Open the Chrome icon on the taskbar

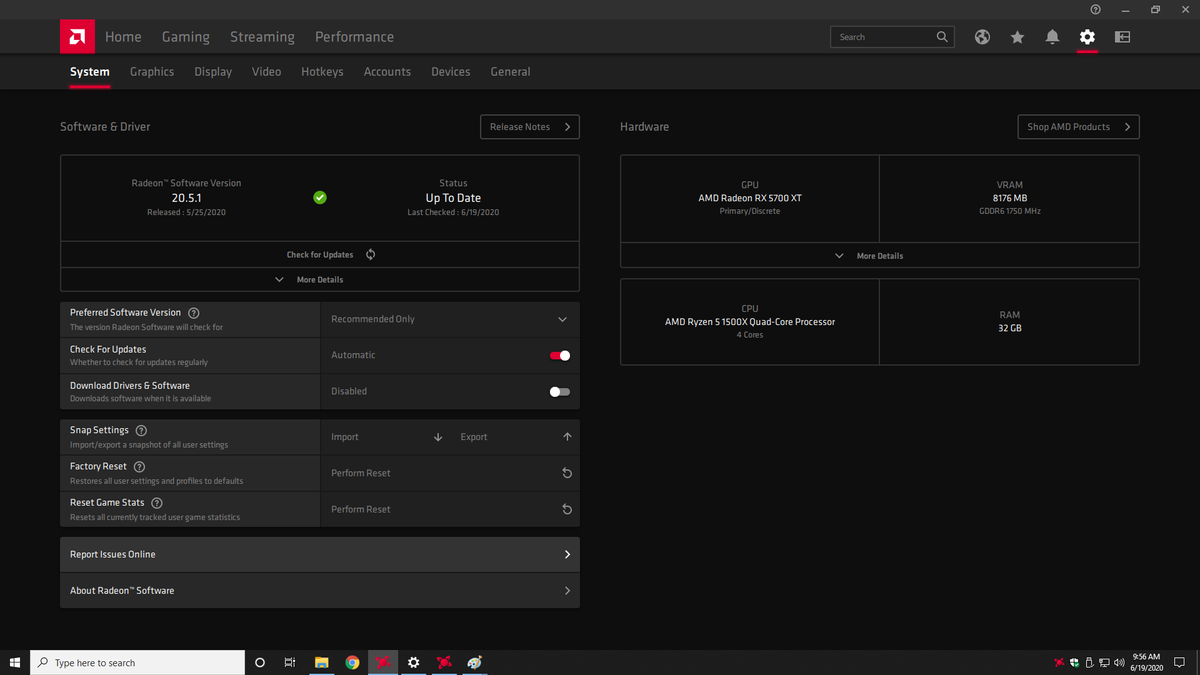[x=352, y=662]
